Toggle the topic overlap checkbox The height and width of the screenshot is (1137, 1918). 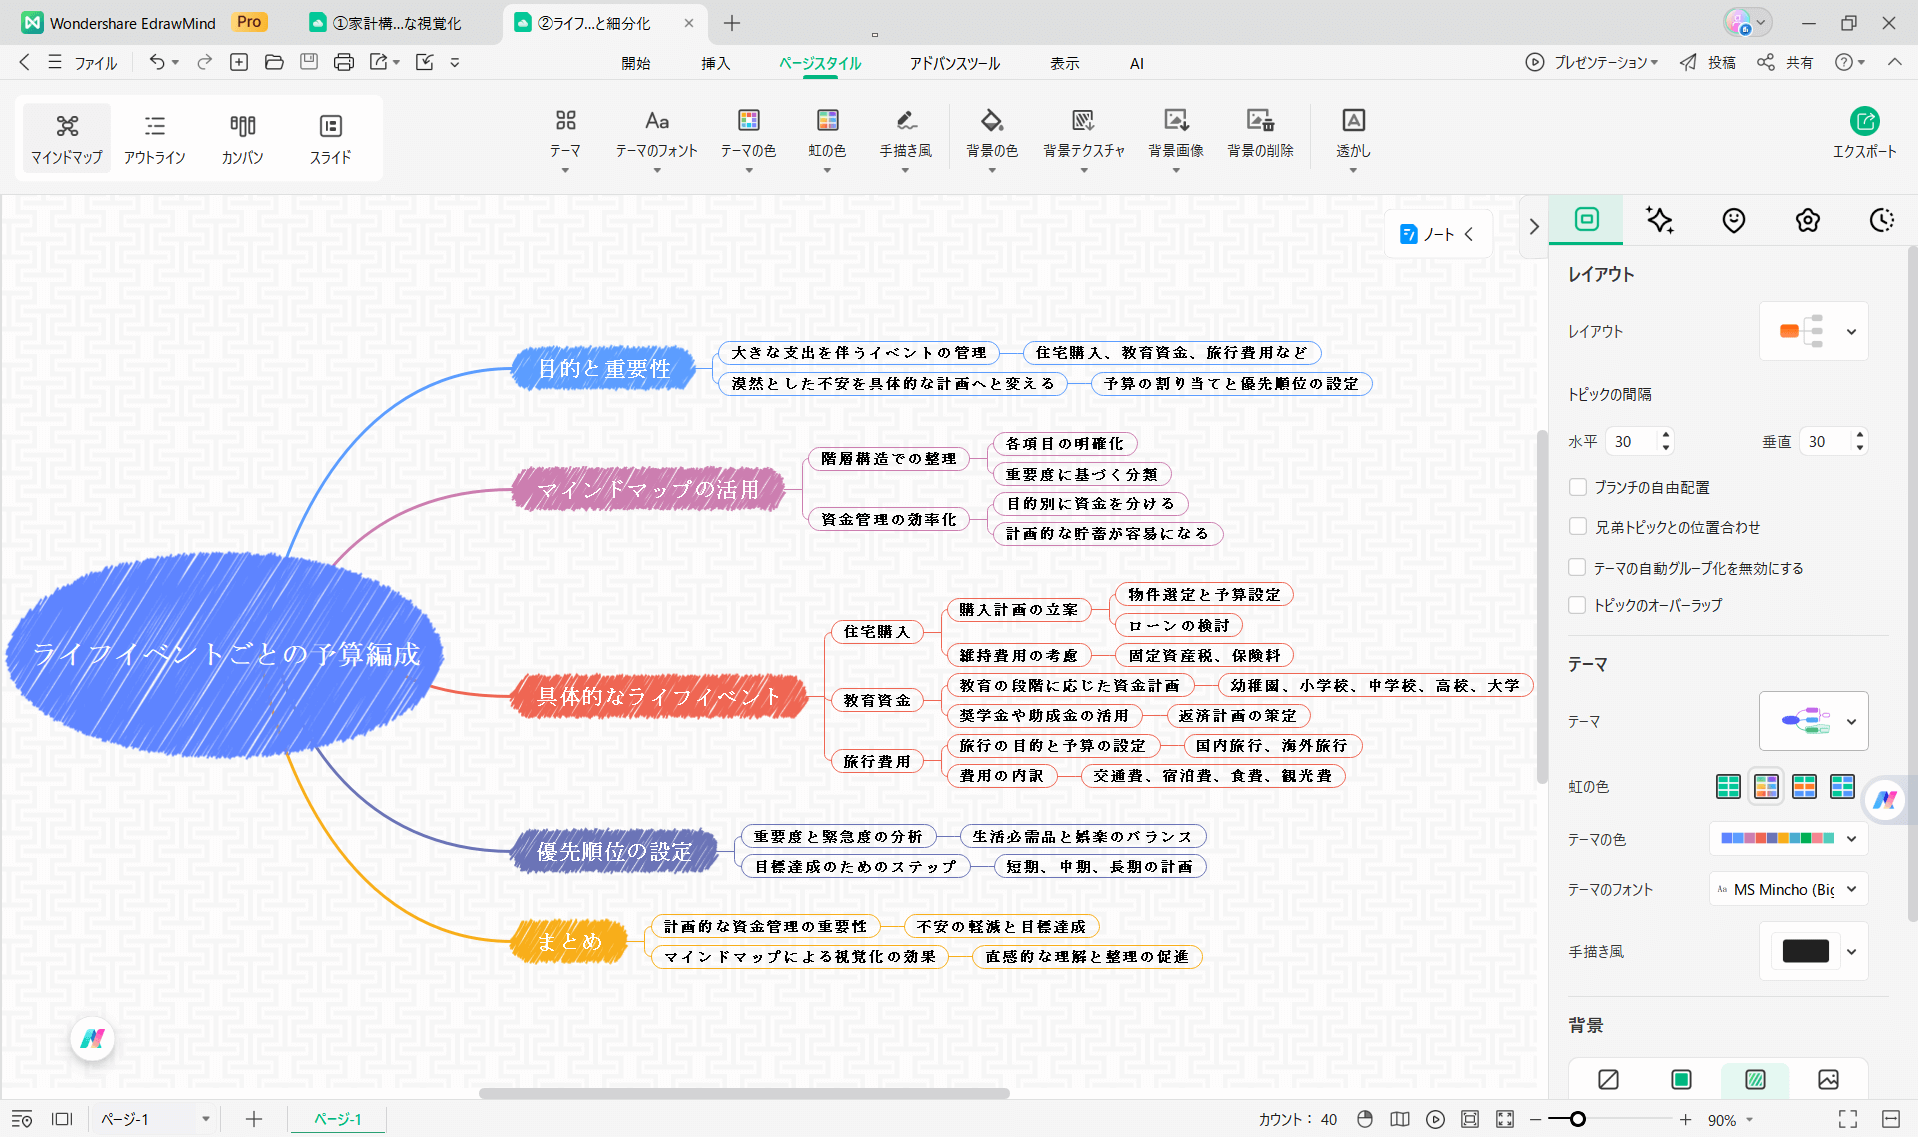coord(1578,605)
